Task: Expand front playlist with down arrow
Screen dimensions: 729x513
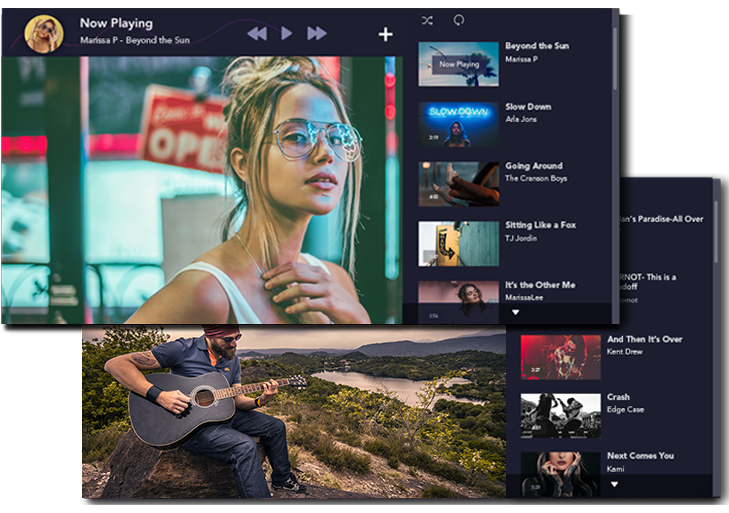Action: click(x=515, y=313)
